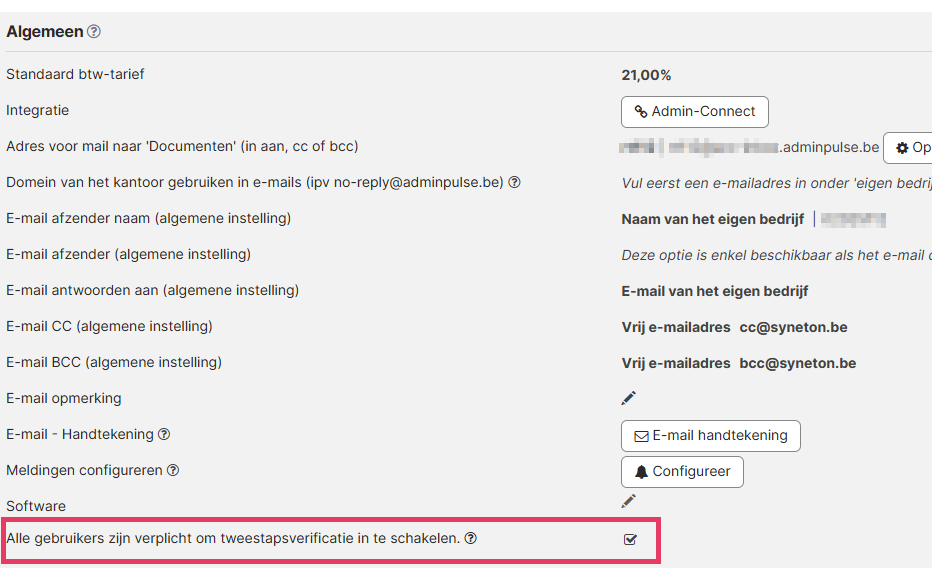Click help icon beside kantoor domein setting
The height and width of the screenshot is (568, 932).
point(515,182)
